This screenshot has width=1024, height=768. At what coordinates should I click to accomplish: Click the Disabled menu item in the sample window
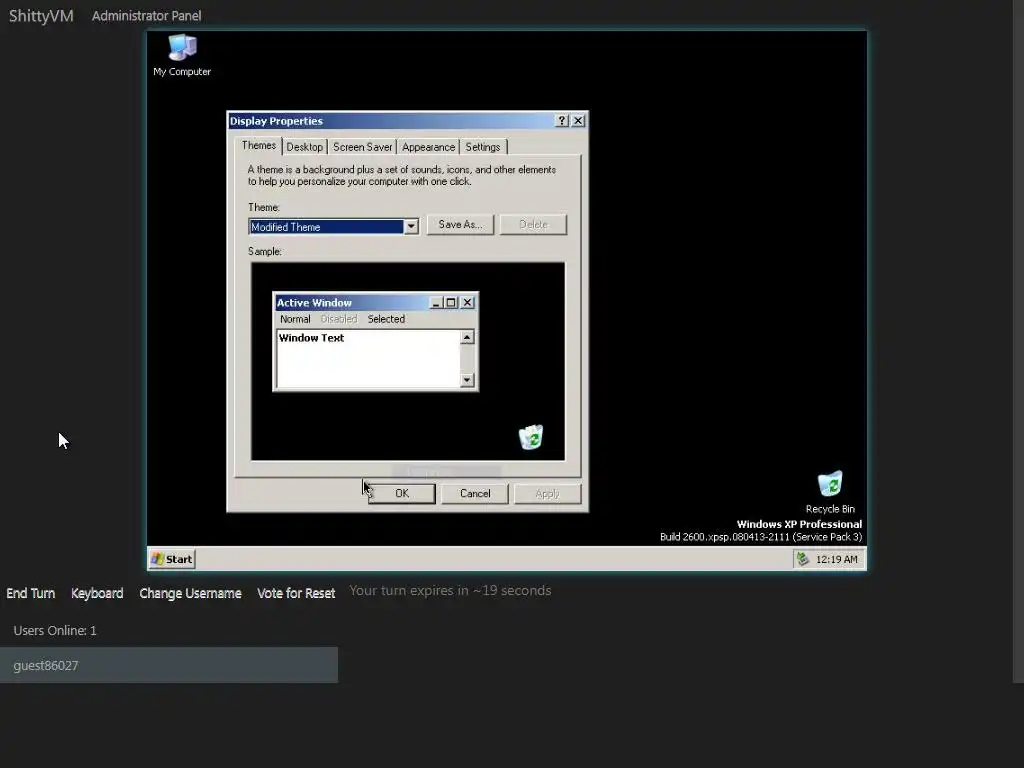(339, 319)
